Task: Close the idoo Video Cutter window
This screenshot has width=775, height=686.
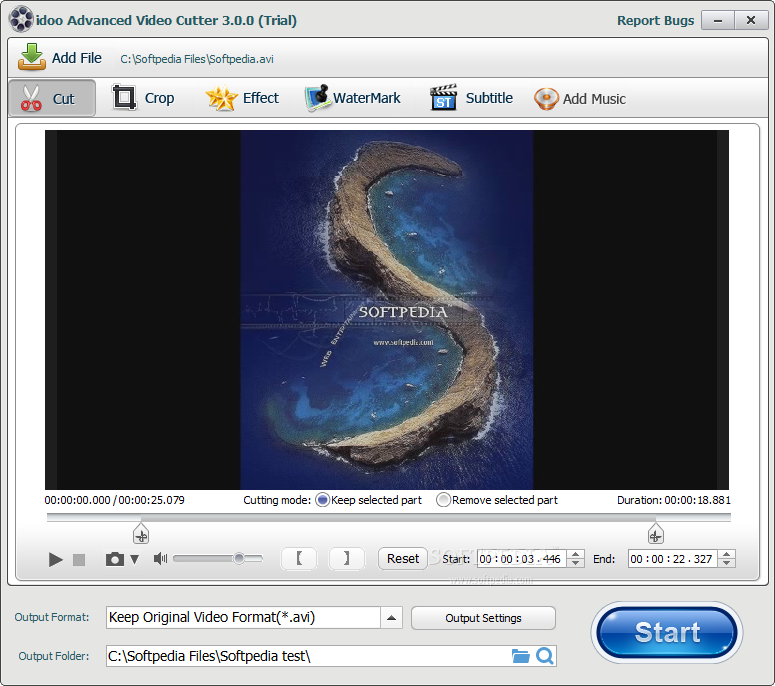Action: [x=751, y=20]
